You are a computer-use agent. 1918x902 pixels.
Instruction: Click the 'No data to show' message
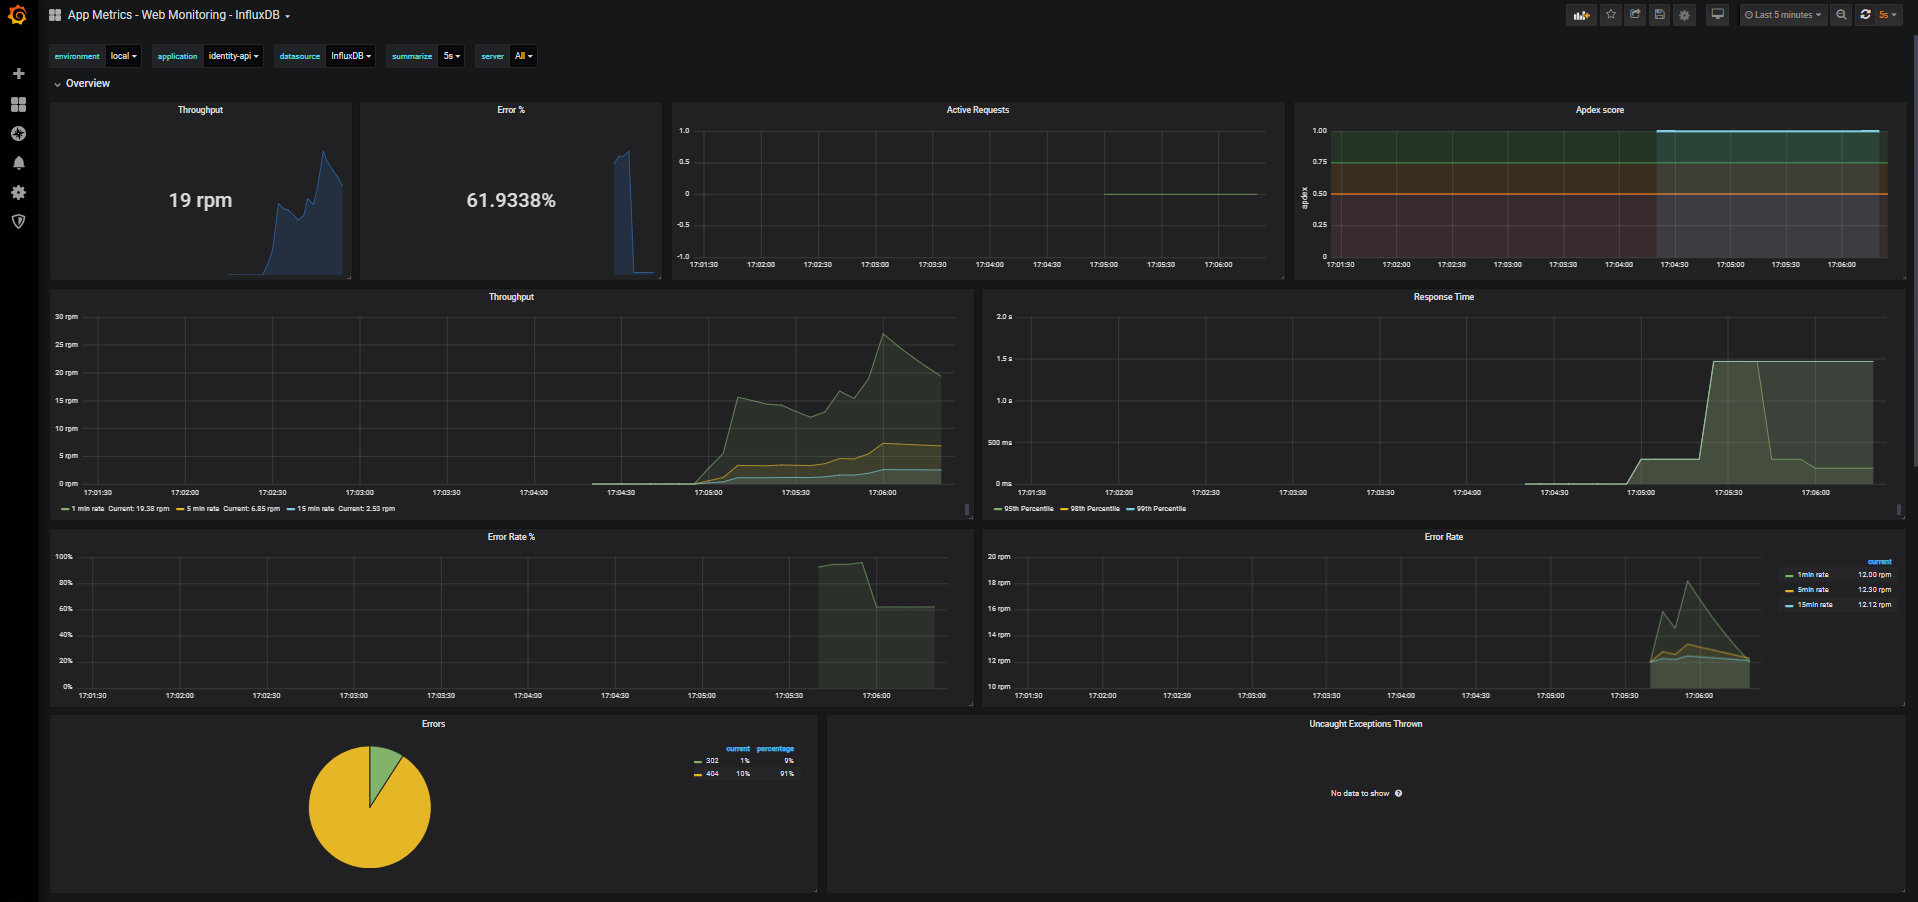click(x=1360, y=794)
